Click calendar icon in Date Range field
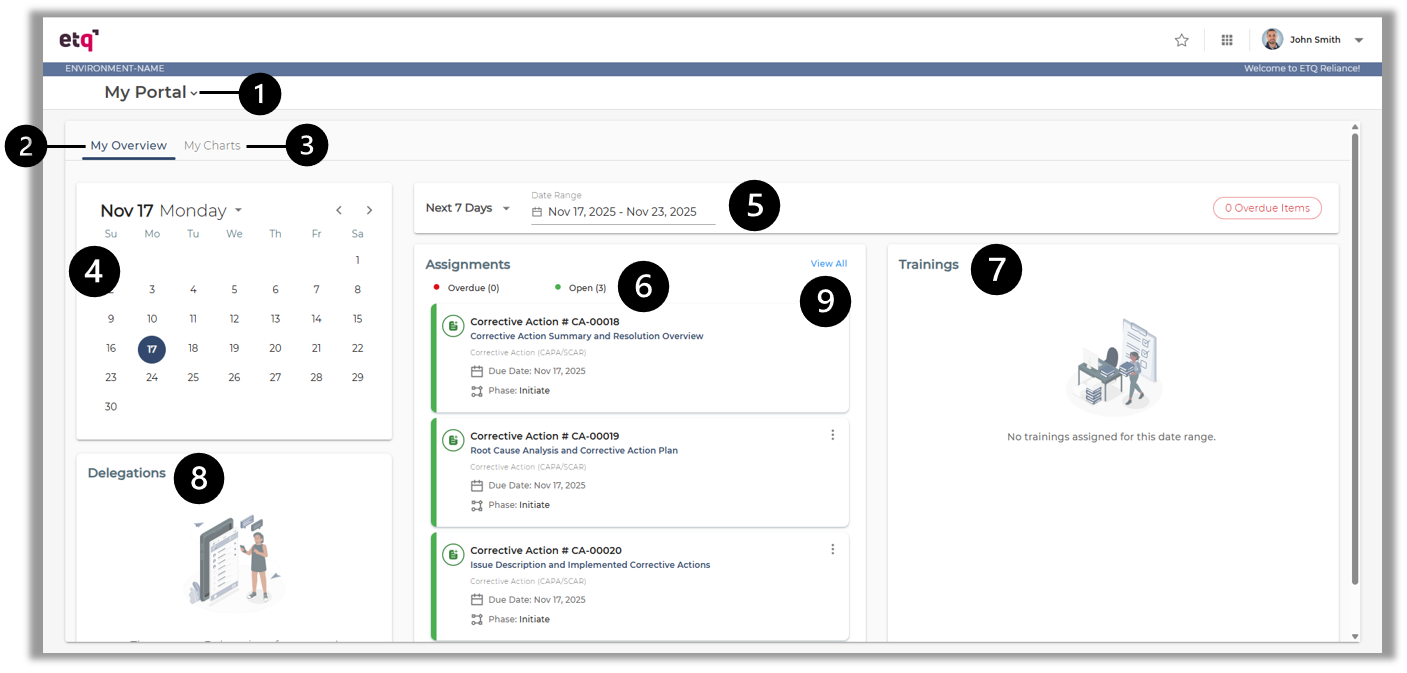Screen dimensions: 1407x673 (x=537, y=212)
